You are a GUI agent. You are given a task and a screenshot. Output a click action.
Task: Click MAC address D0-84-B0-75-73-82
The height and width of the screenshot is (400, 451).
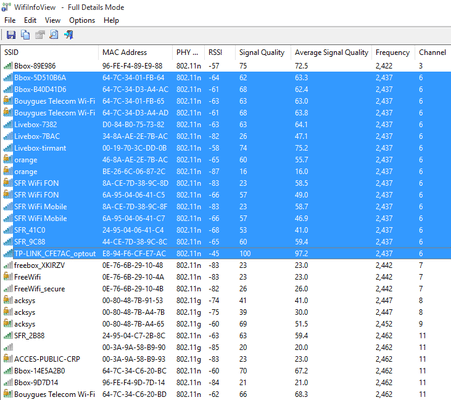(x=133, y=125)
